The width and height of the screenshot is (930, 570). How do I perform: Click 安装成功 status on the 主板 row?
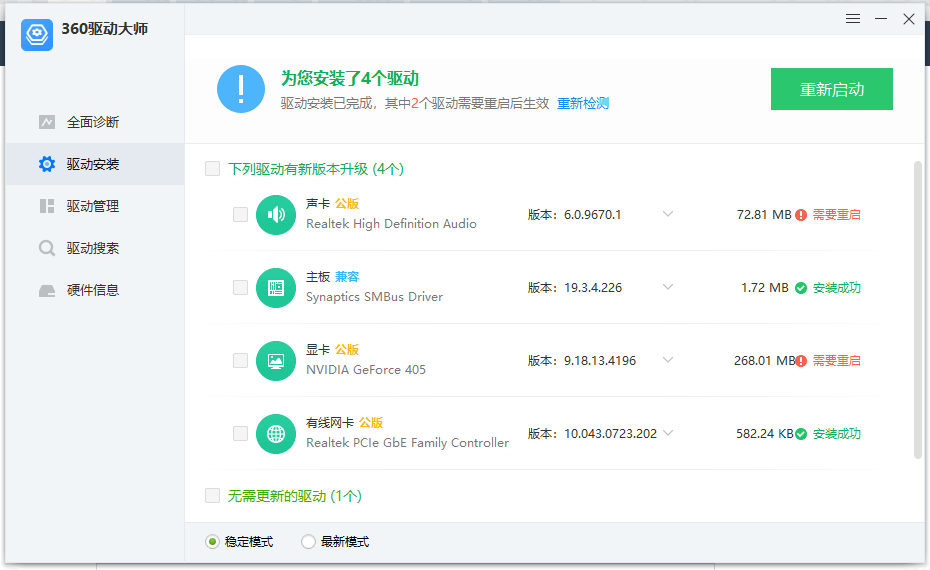pyautogui.click(x=836, y=288)
